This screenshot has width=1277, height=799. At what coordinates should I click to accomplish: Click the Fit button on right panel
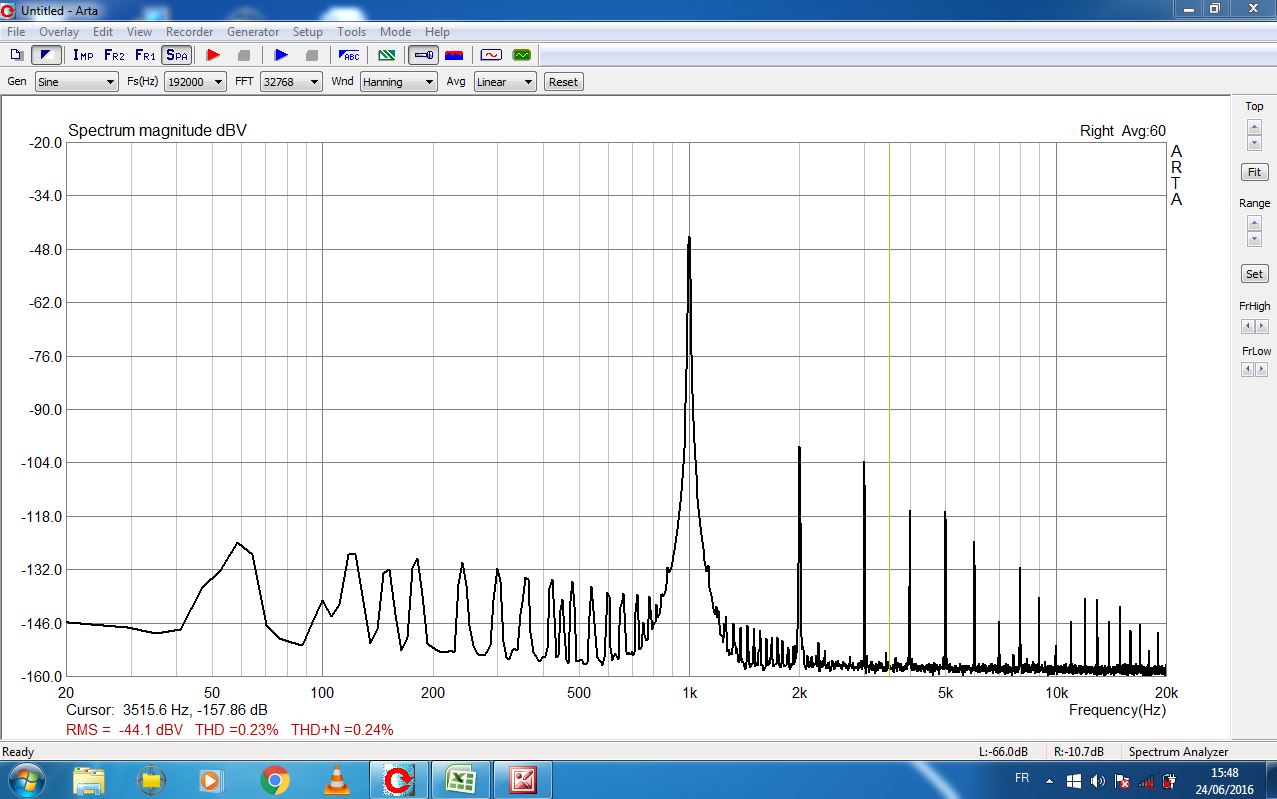click(1254, 172)
